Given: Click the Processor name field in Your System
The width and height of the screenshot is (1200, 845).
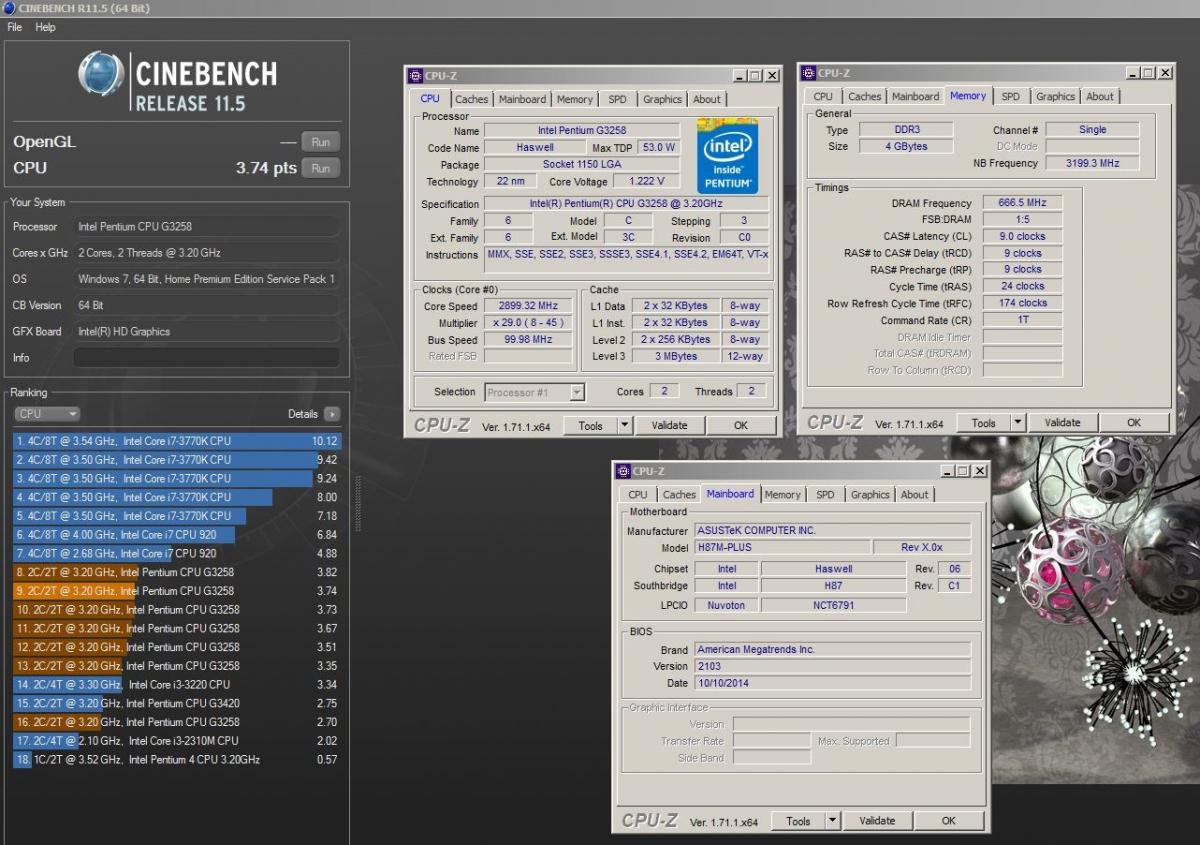Looking at the screenshot, I should (206, 227).
